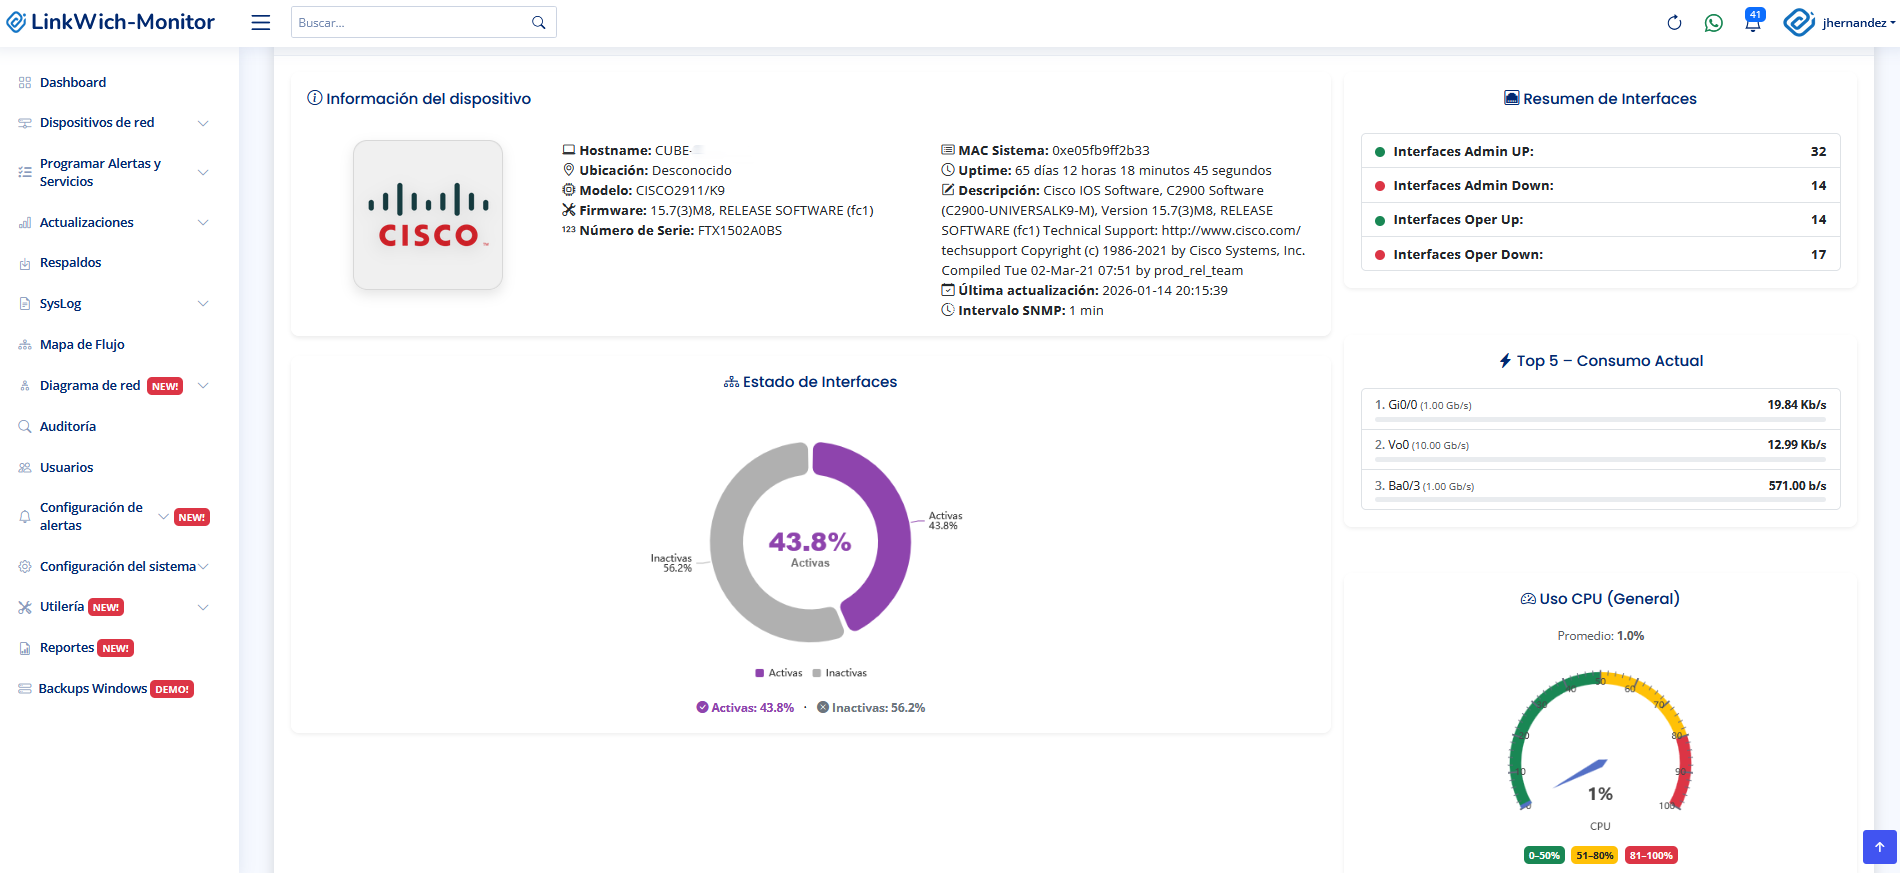
Task: Toggle Inactivas legend item in chart
Action: point(839,673)
